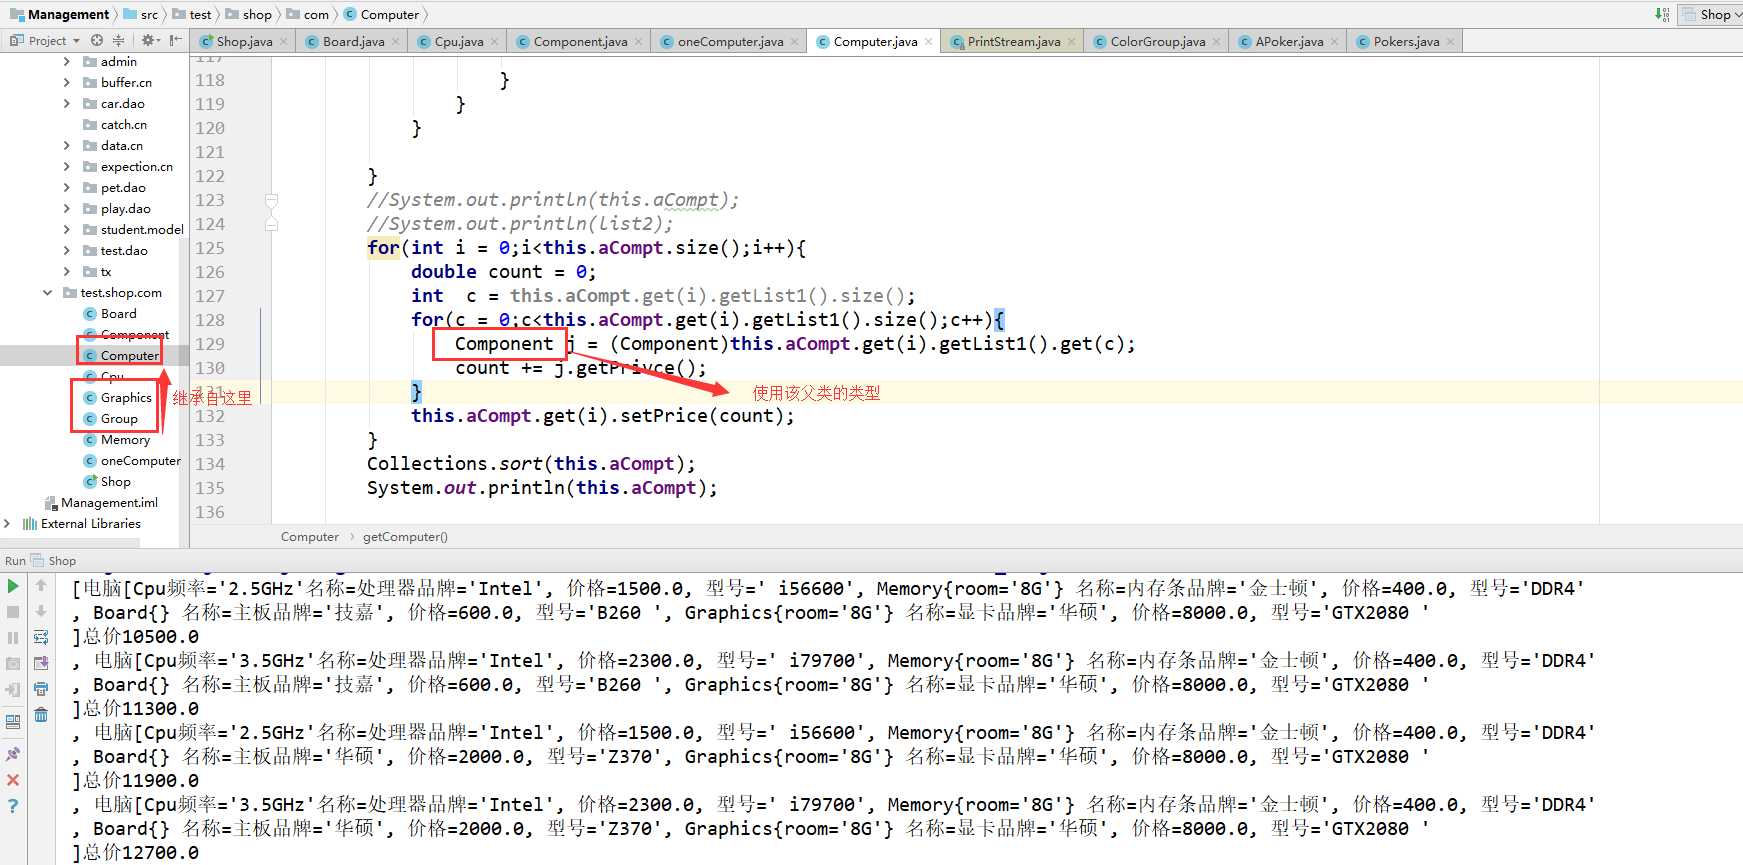Screen dimensions: 1743x865
Task: Click the binary sort icon near Shop config
Action: (x=1661, y=14)
